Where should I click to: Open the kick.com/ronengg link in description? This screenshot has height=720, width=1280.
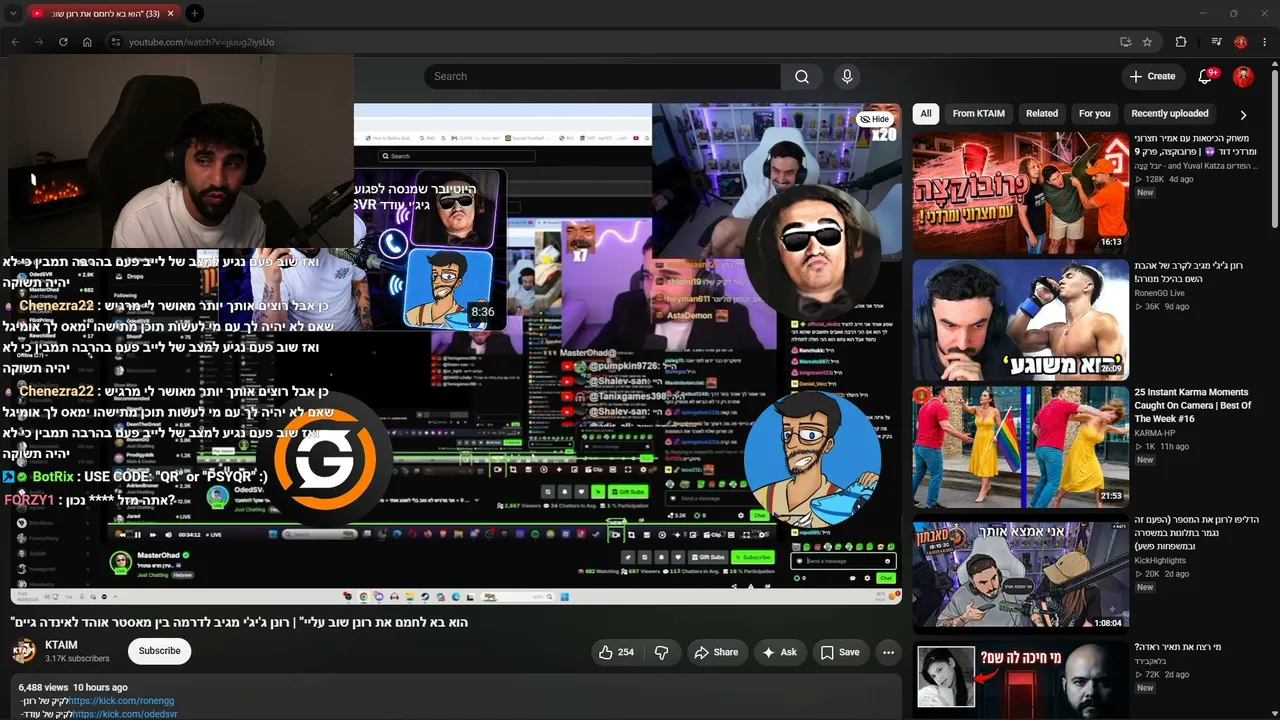(x=121, y=701)
